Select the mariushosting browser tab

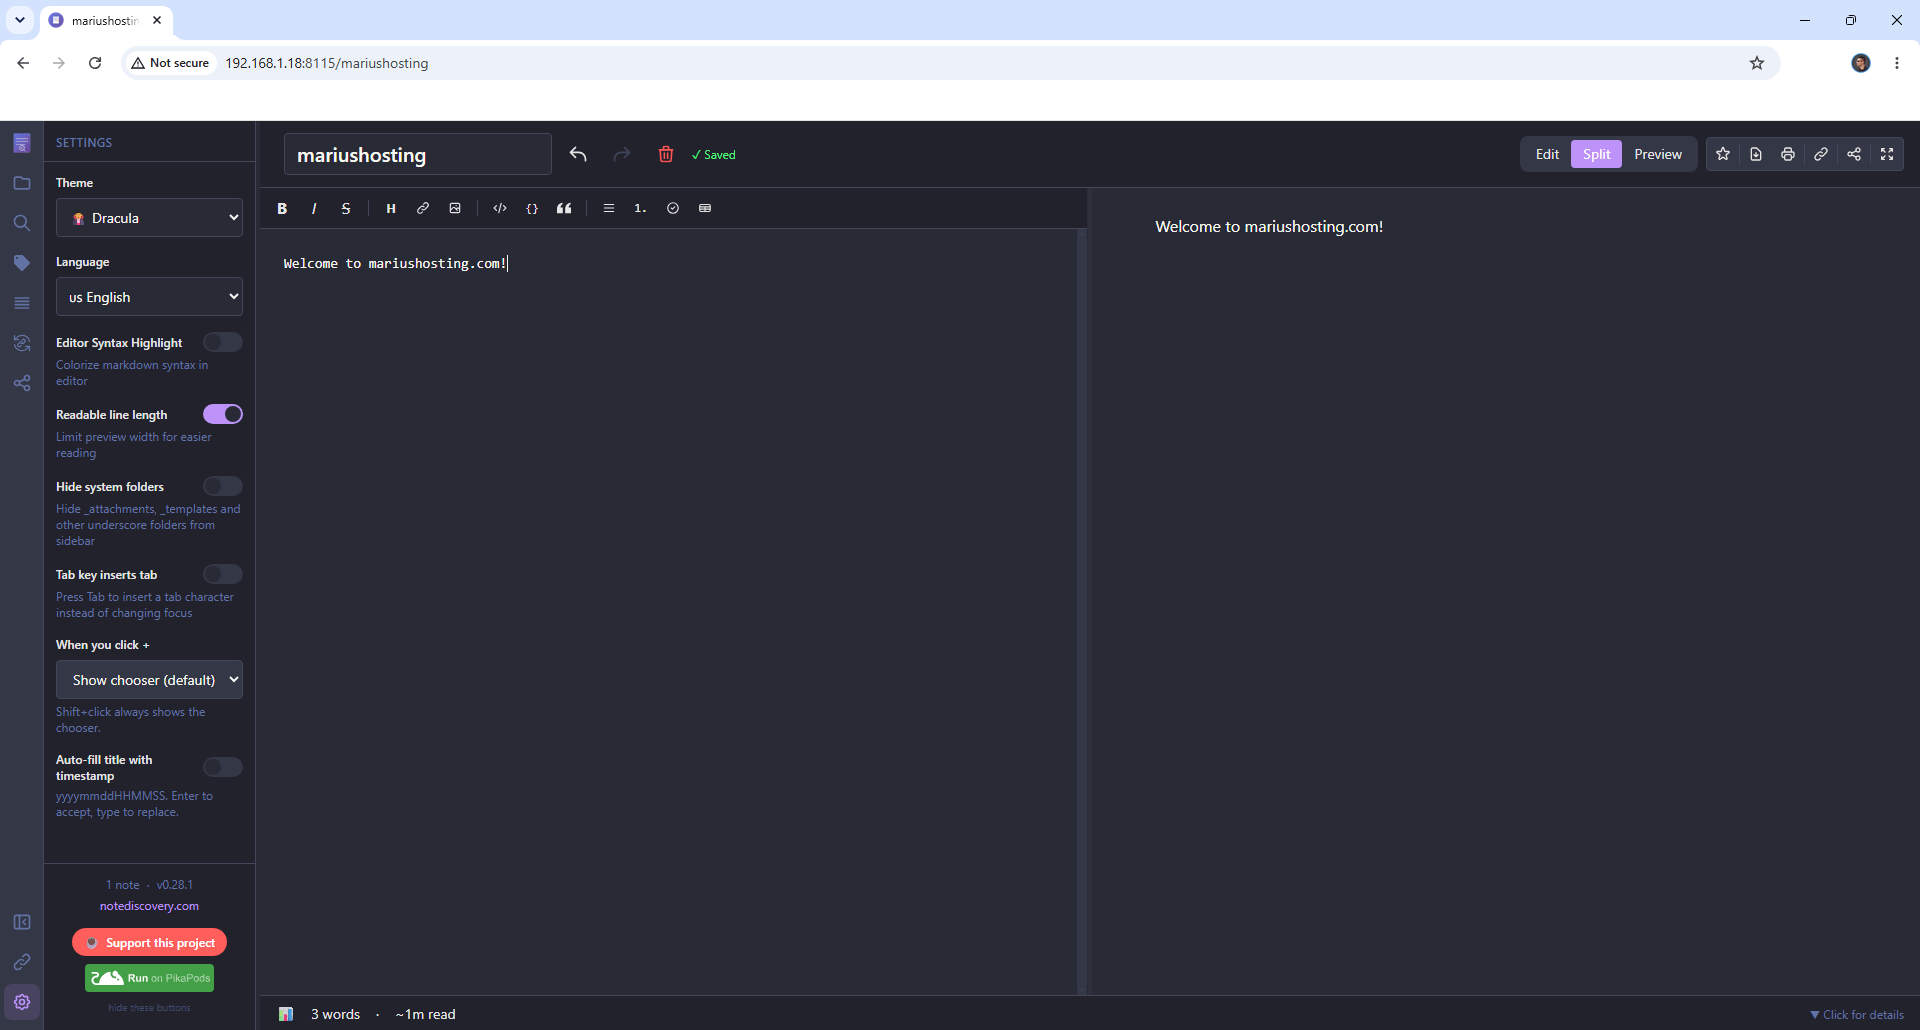pyautogui.click(x=105, y=20)
